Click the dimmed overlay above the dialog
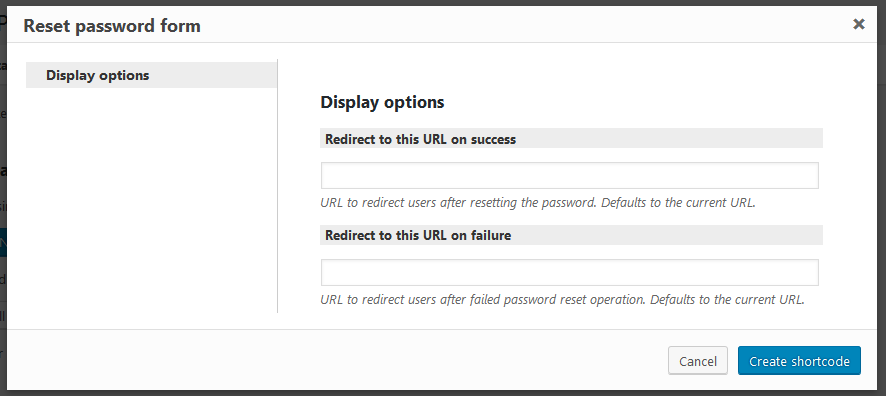 tap(443, 3)
